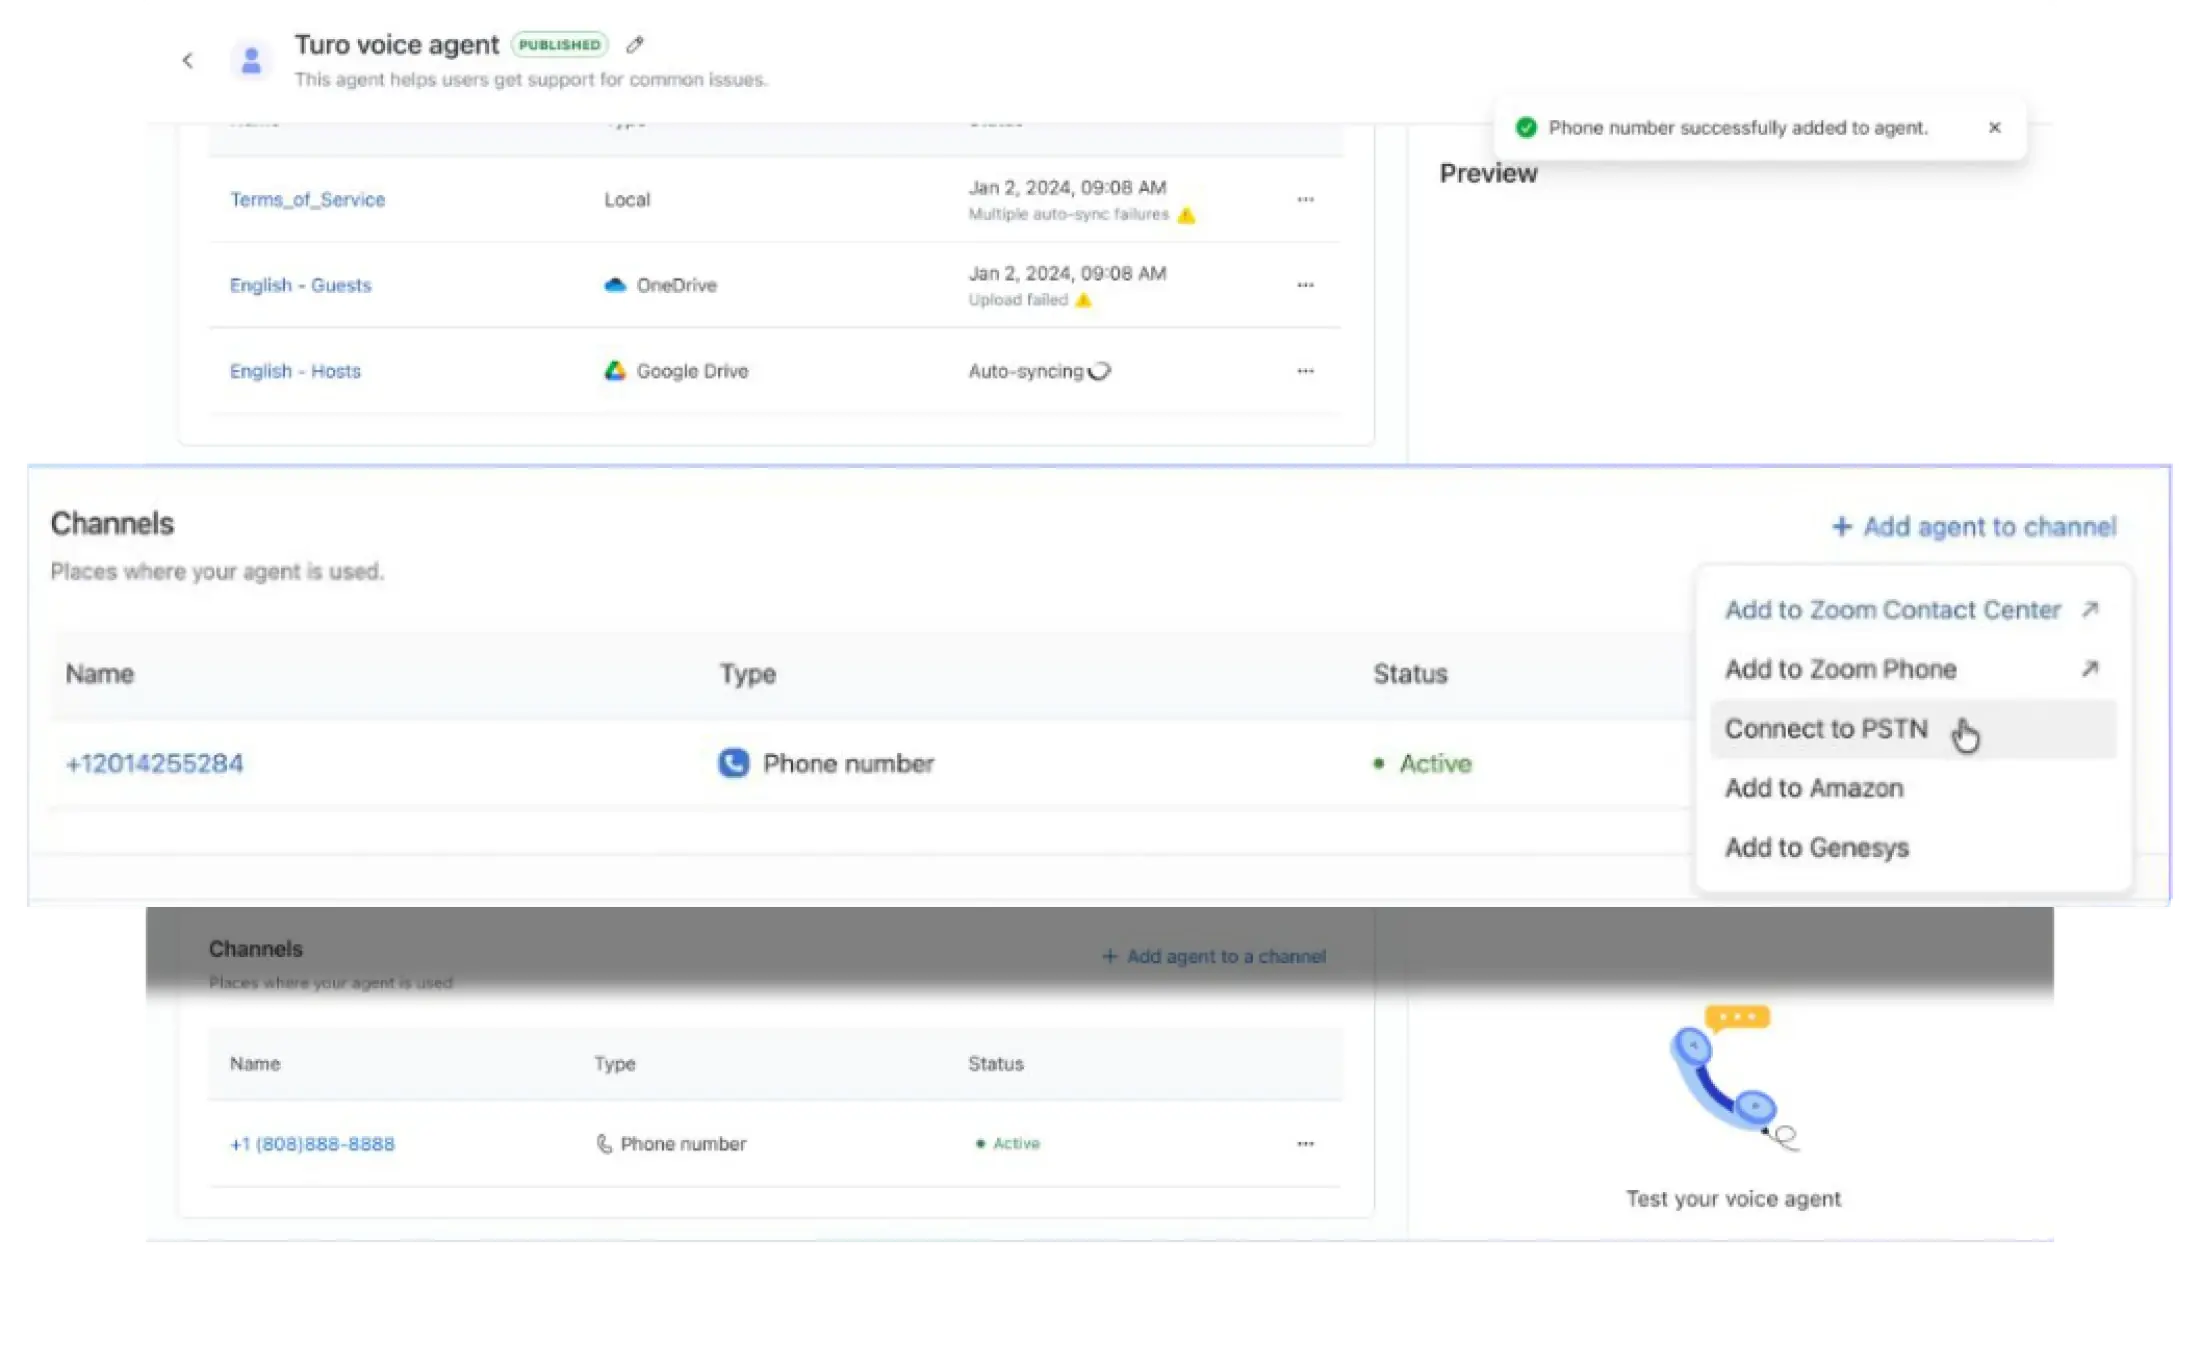
Task: Open the Terms_of_Service knowledge source
Action: click(x=307, y=200)
